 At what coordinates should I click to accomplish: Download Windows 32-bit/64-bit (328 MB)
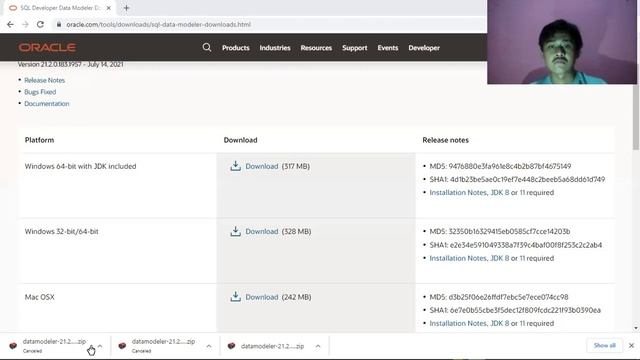tap(262, 231)
